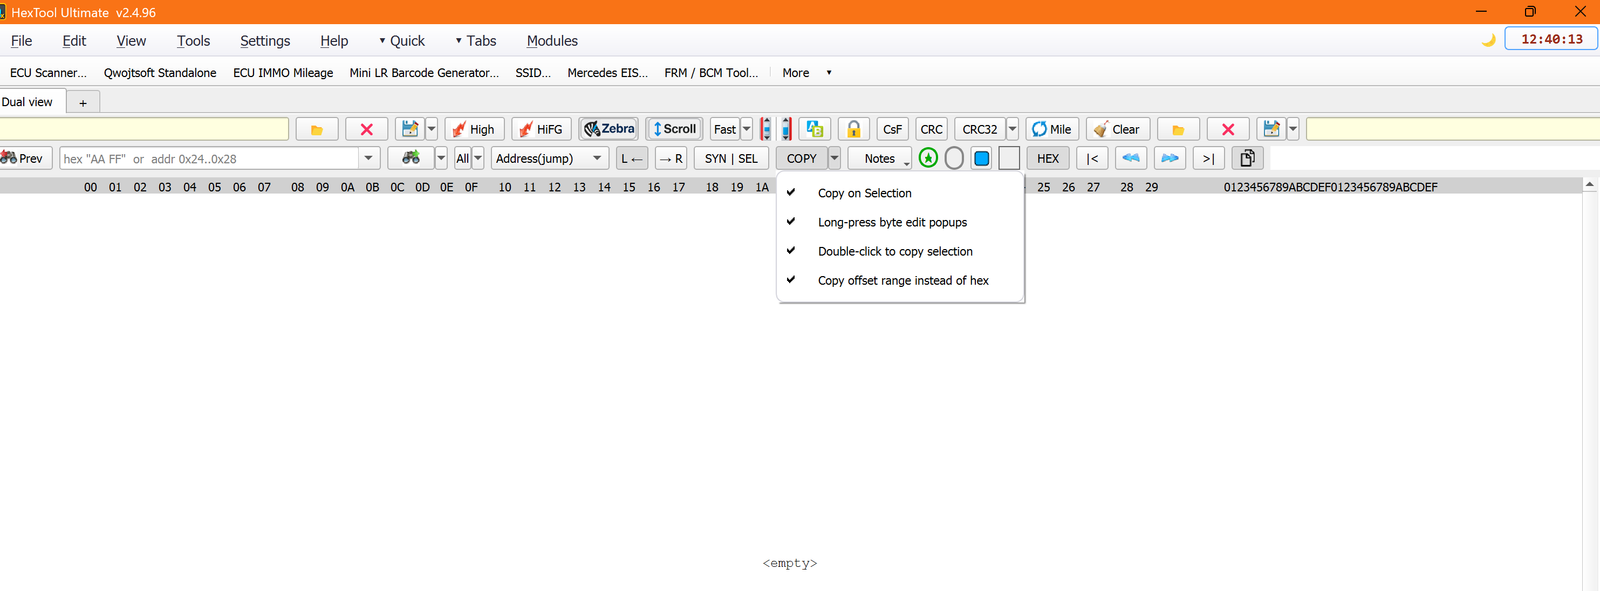1600x591 pixels.
Task: Click the blue fast-forward double-arrow icon
Action: pyautogui.click(x=1170, y=158)
